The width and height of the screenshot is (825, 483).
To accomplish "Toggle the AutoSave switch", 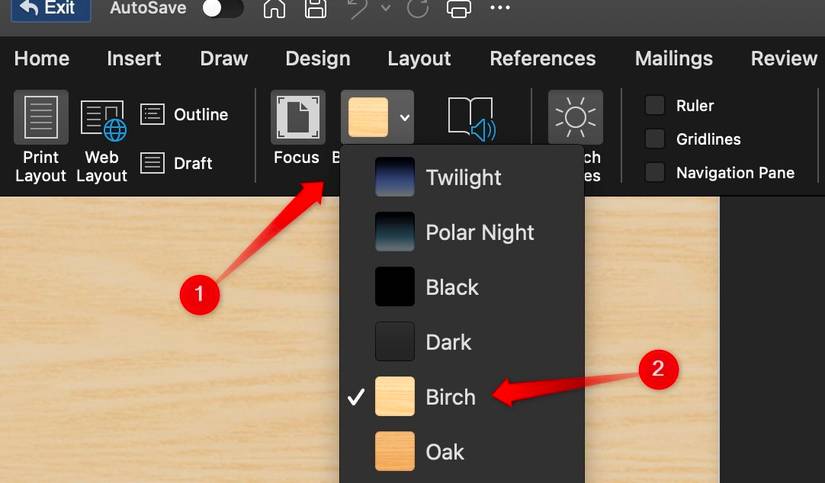I will [222, 9].
